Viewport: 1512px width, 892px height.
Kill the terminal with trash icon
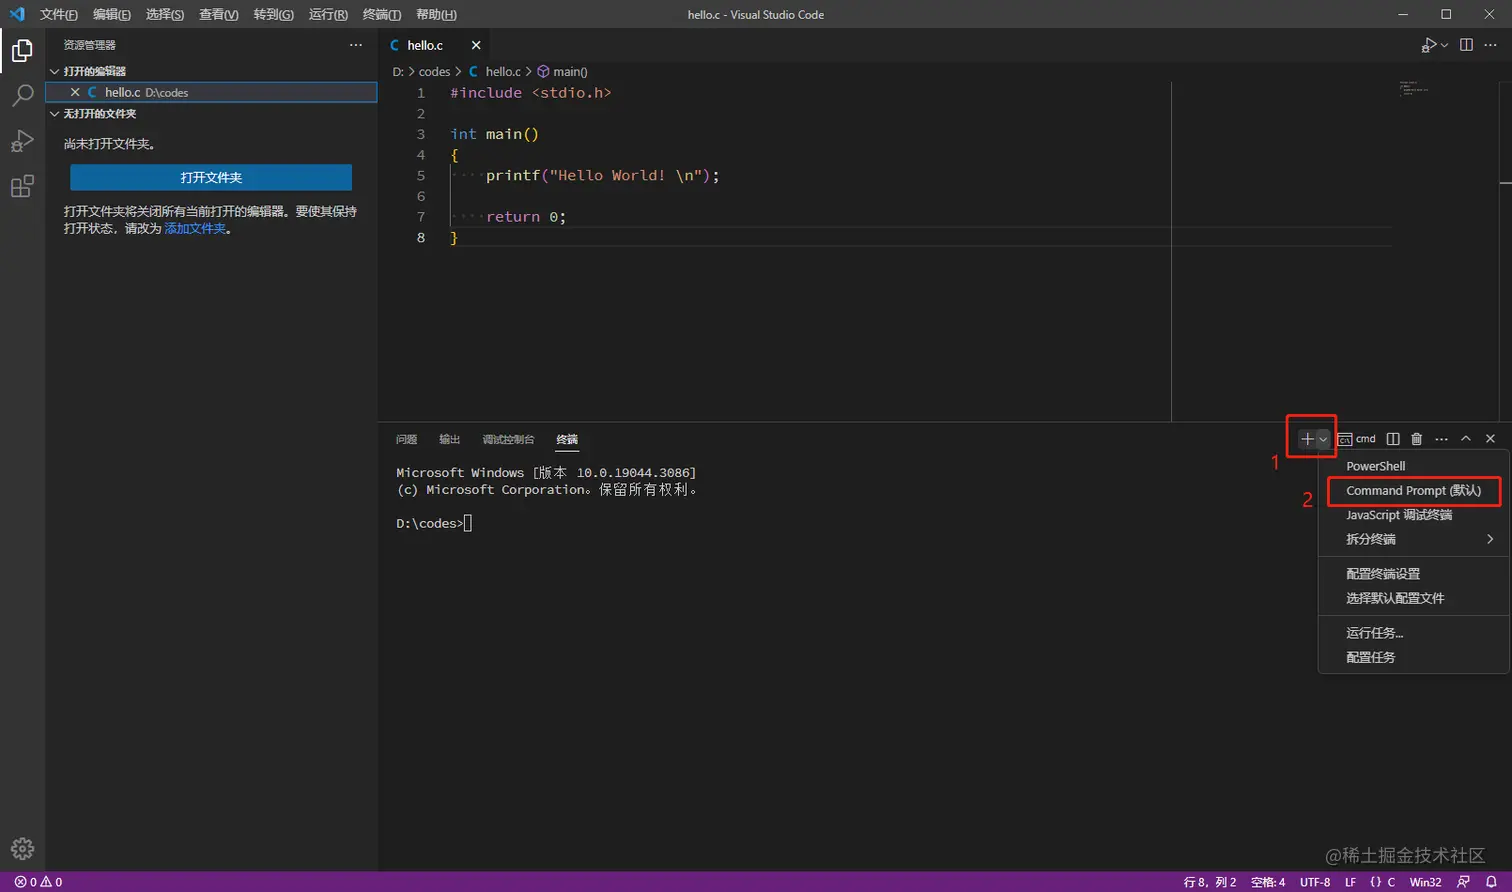(1417, 439)
